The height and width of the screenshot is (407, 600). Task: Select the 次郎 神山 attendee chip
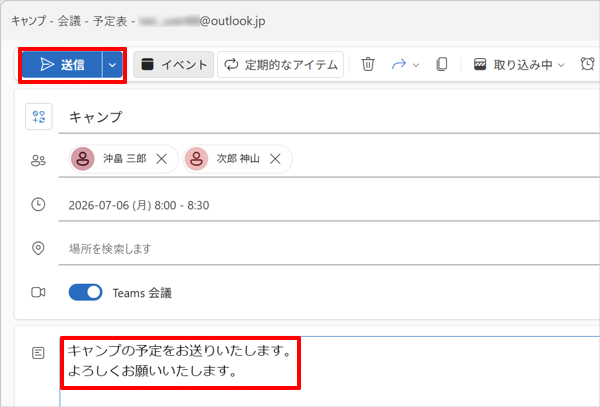click(x=237, y=159)
